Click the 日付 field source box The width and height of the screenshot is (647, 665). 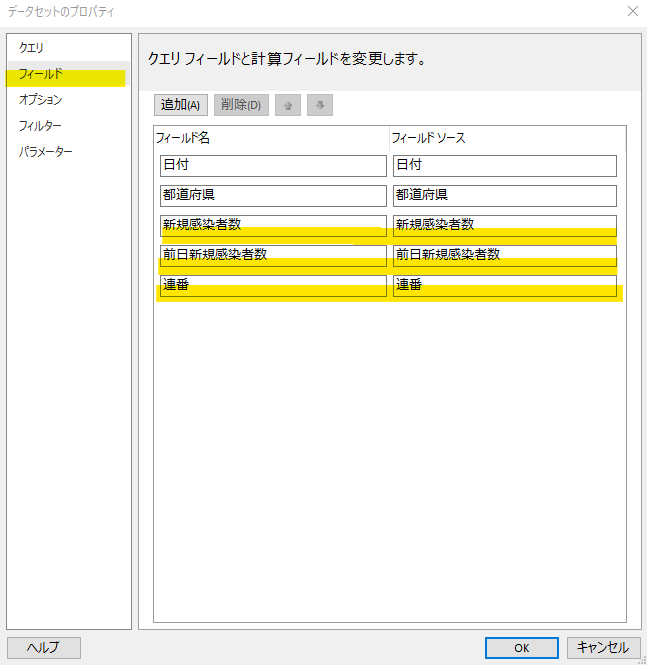(504, 166)
